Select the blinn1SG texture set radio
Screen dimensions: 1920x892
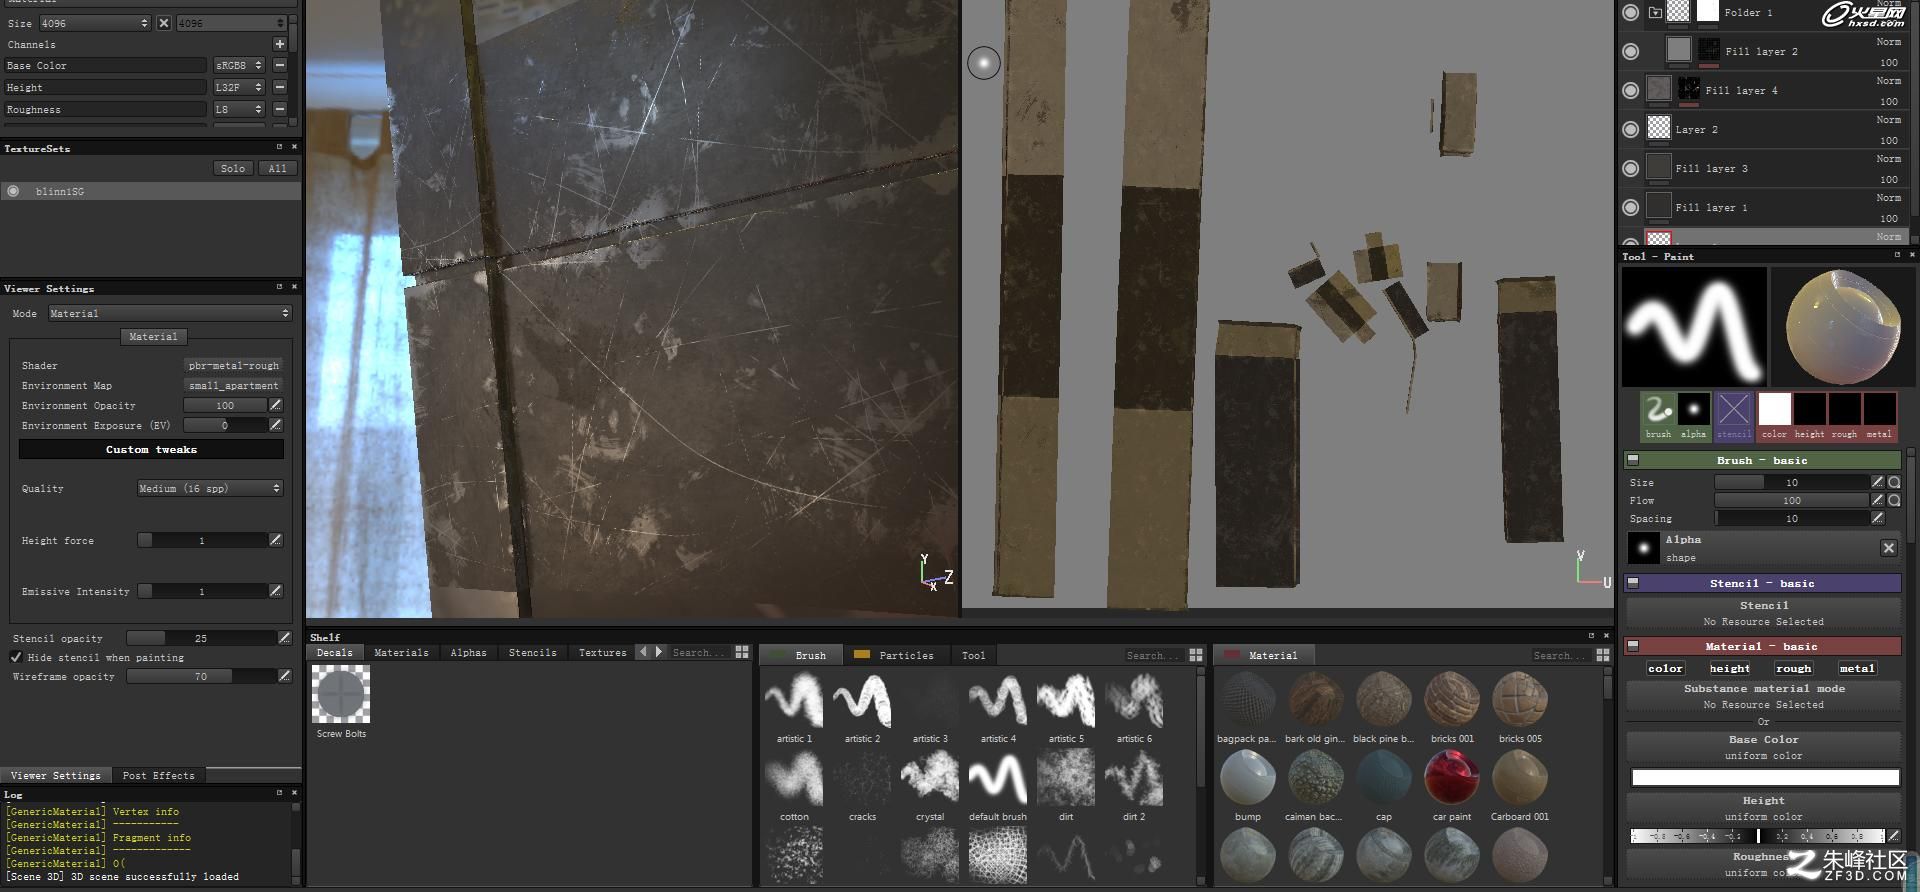click(x=13, y=191)
